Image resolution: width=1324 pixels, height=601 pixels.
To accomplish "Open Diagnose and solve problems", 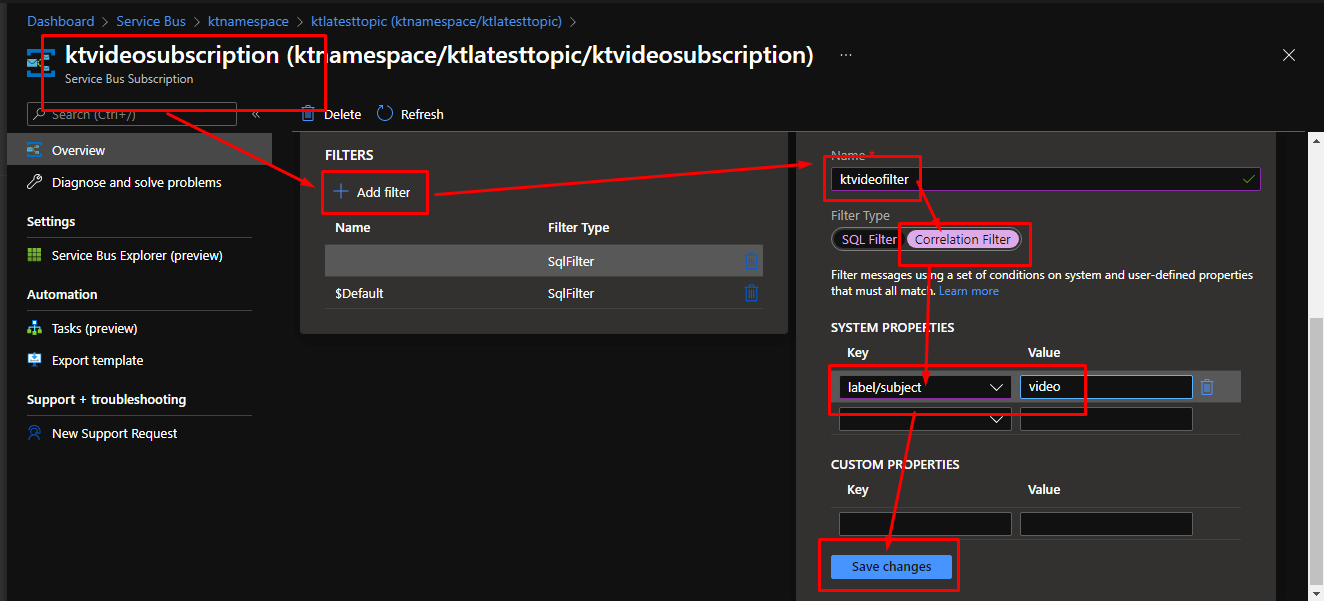I will click(136, 183).
